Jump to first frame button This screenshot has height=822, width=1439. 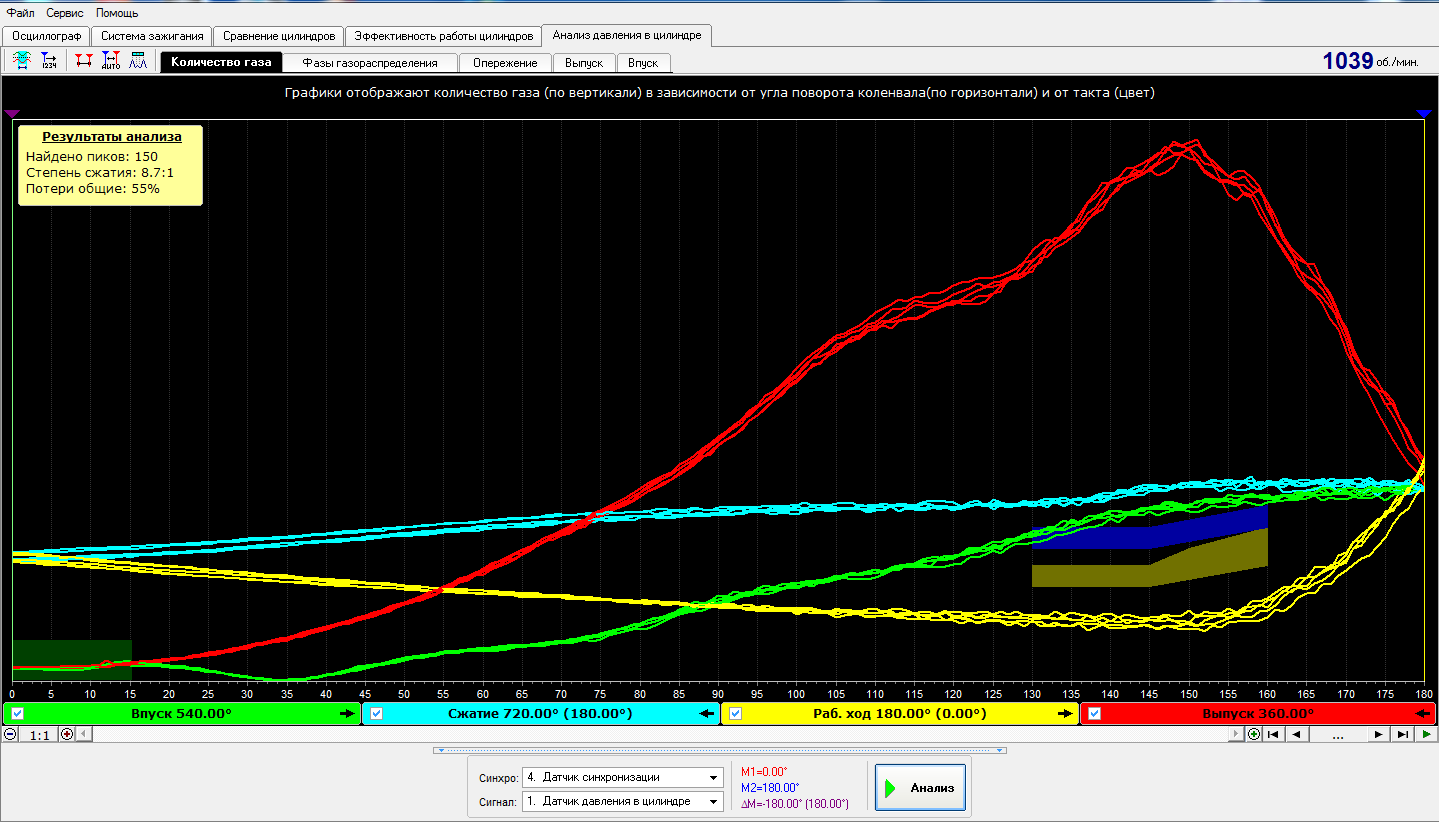1272,734
